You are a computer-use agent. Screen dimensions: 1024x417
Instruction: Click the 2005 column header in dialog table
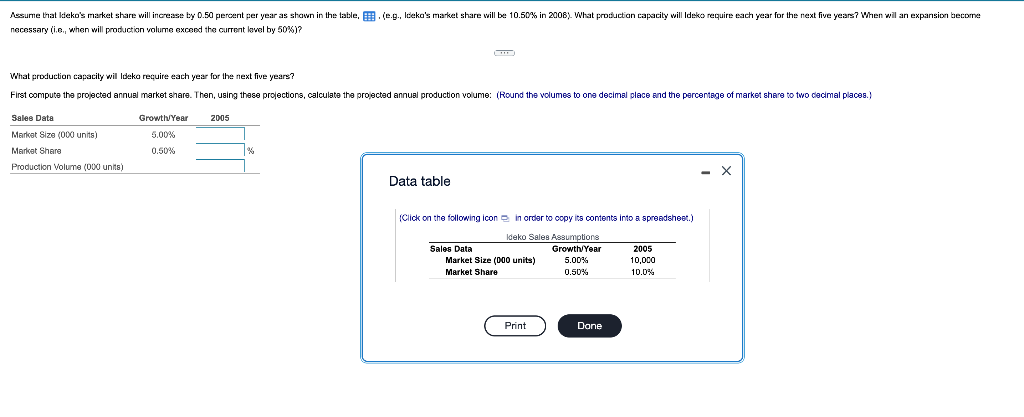point(643,249)
